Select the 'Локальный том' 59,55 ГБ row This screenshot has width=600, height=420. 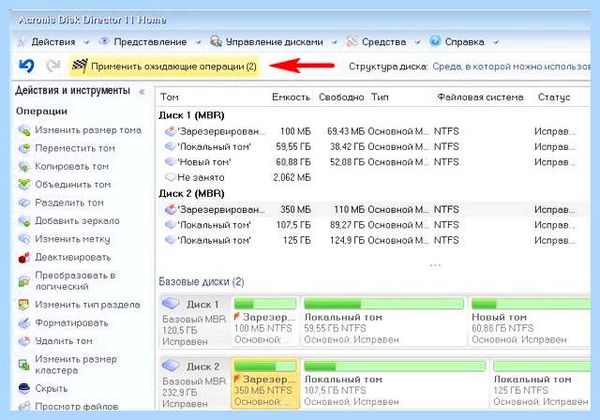373,147
